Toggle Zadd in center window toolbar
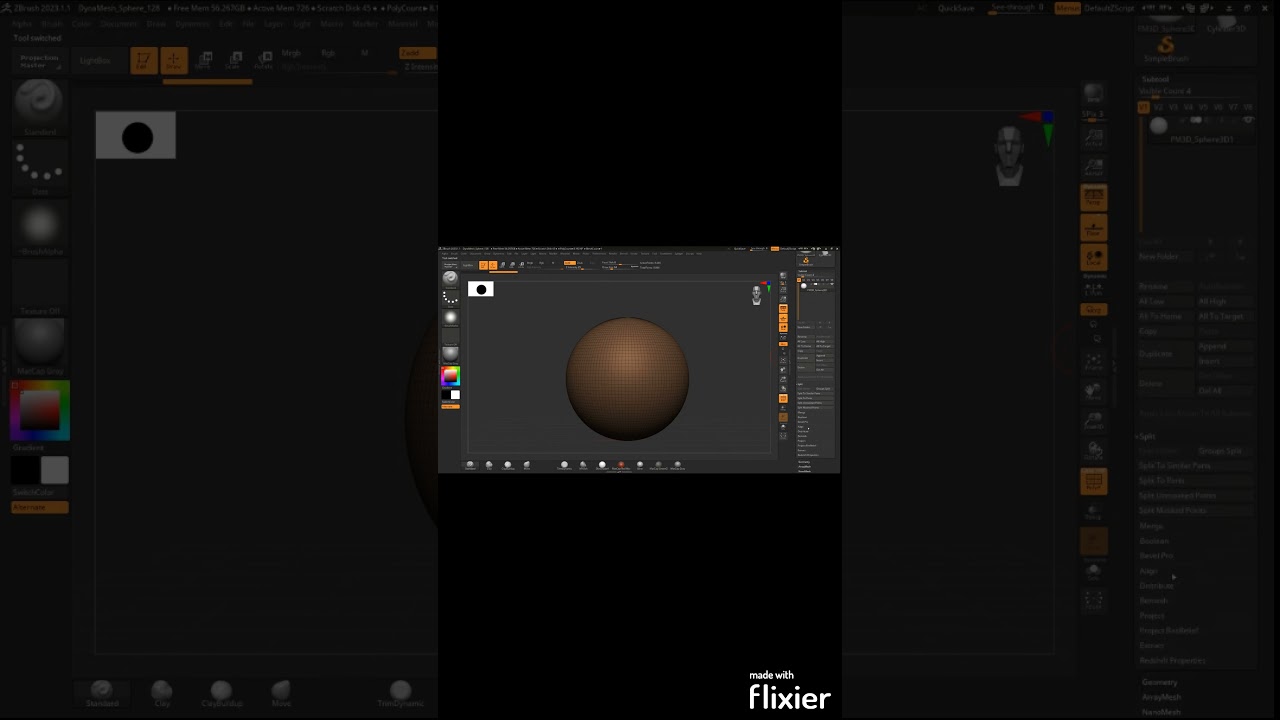Image resolution: width=1280 pixels, height=720 pixels. pyautogui.click(x=570, y=263)
